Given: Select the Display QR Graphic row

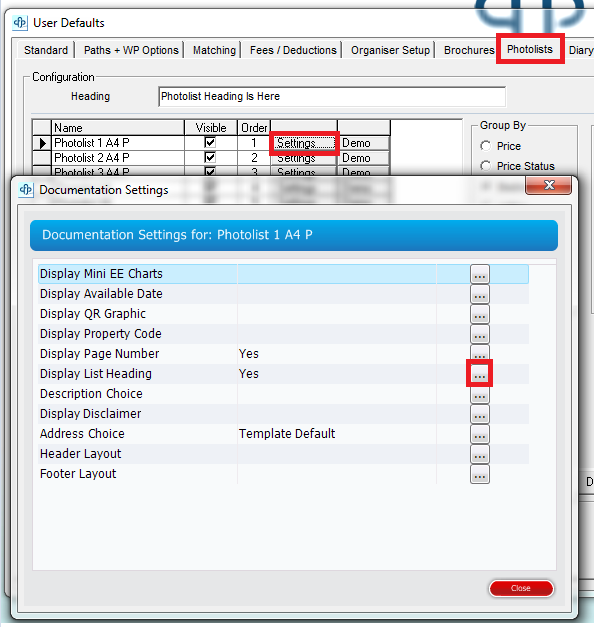Looking at the screenshot, I should [x=283, y=314].
